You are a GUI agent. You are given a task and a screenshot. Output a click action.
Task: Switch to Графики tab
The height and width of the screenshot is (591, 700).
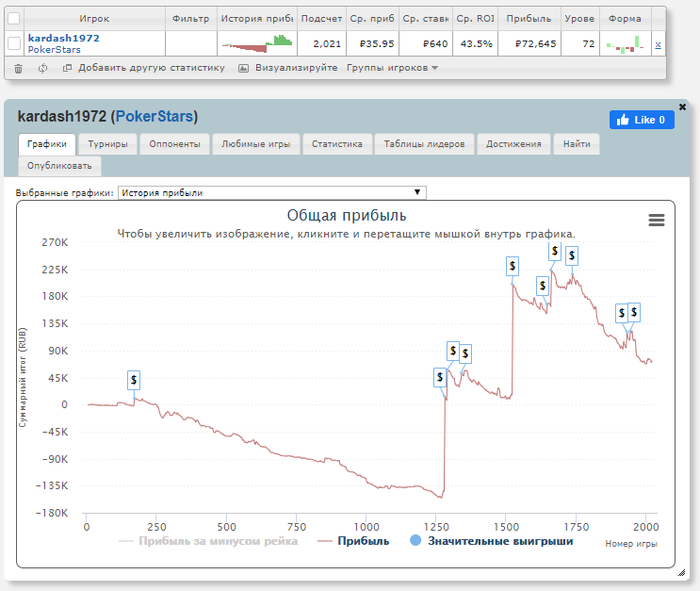pos(47,144)
